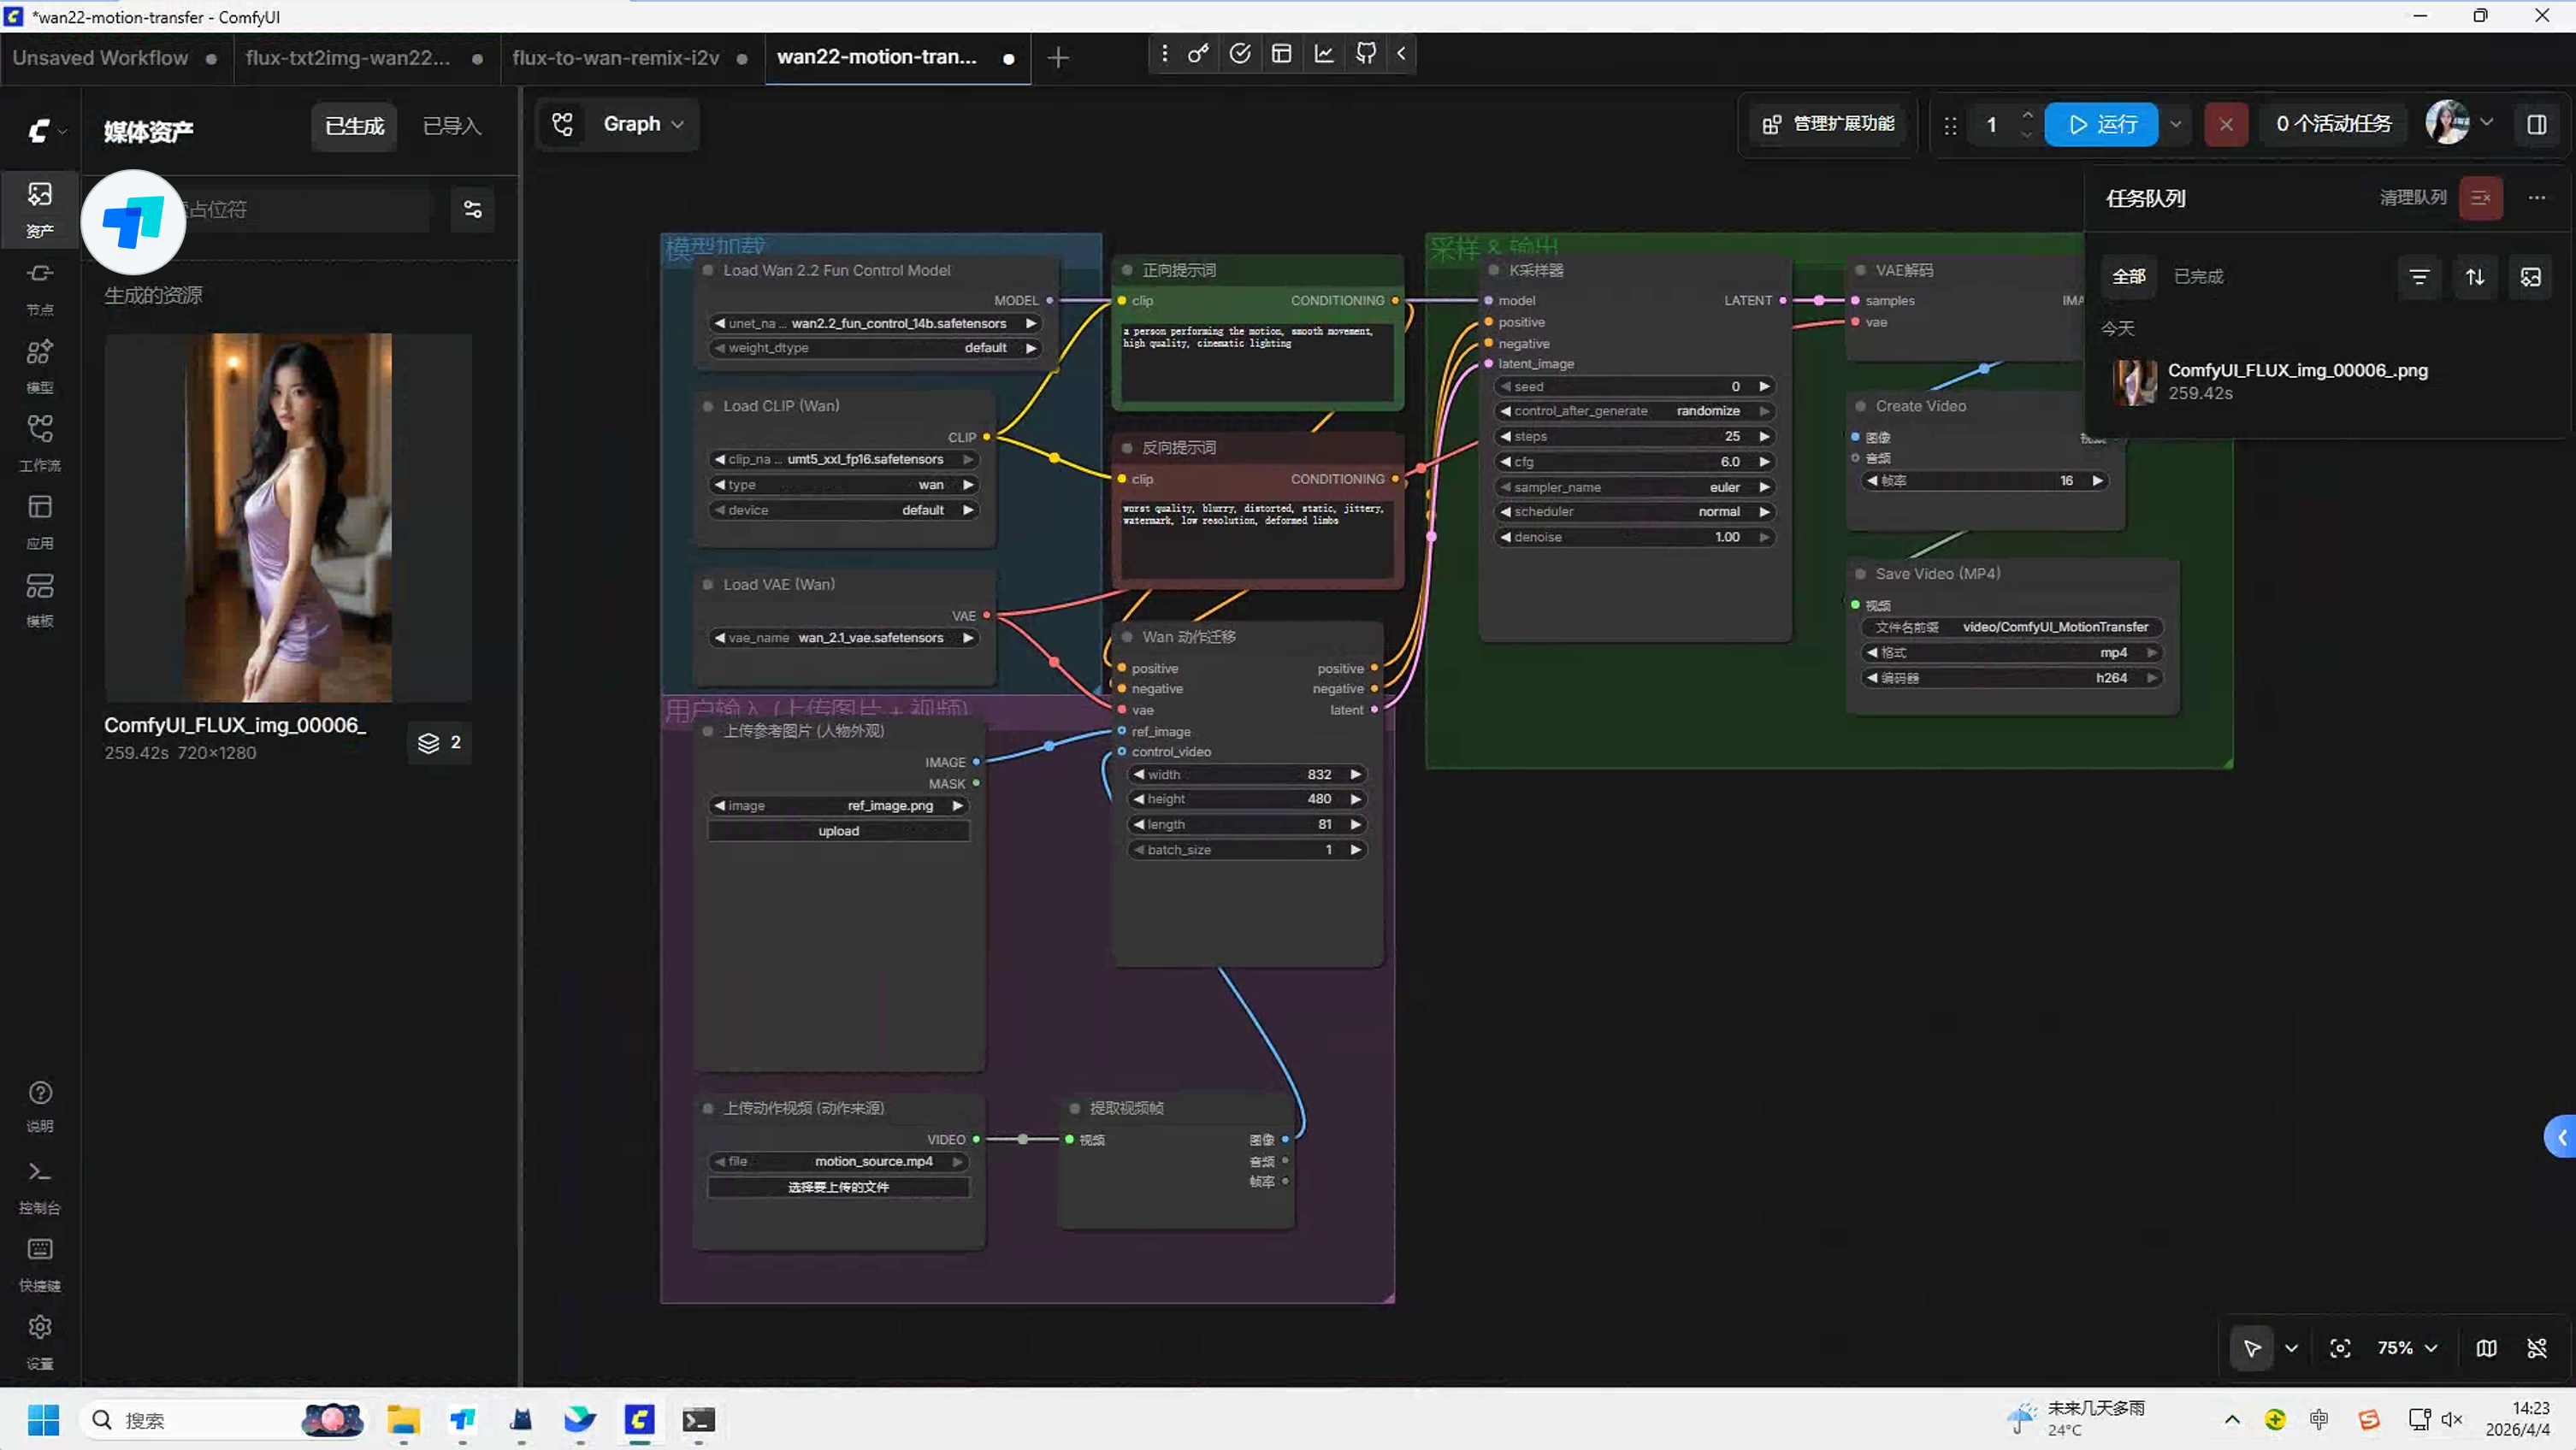Click the GitHub icon in top toolbar

point(1365,54)
